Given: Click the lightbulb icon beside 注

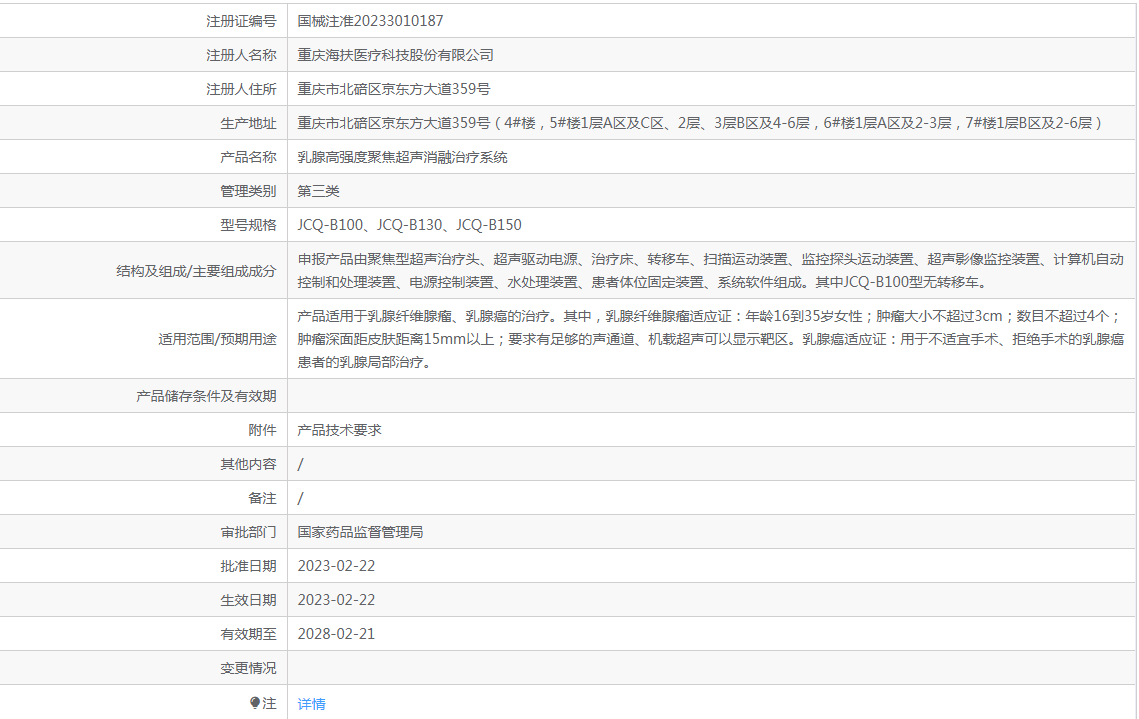Looking at the screenshot, I should tap(254, 703).
